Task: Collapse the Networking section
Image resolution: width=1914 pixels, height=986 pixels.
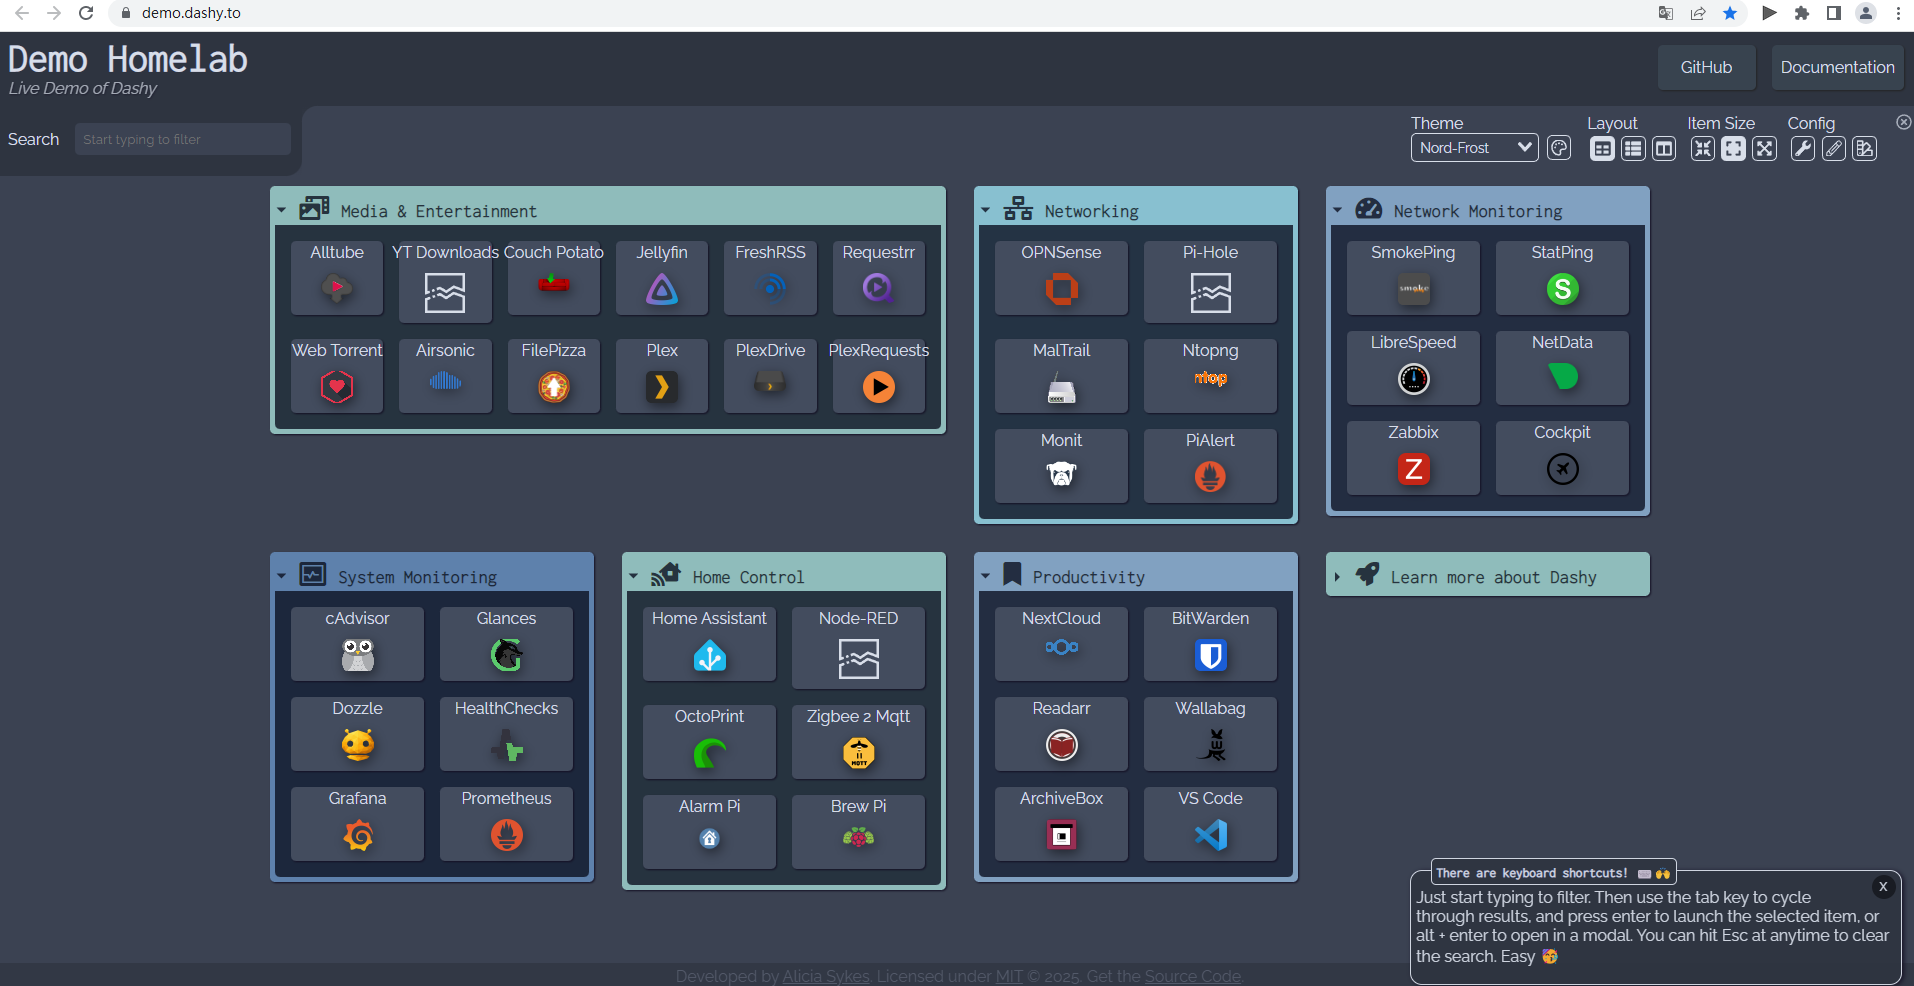Action: (x=986, y=211)
